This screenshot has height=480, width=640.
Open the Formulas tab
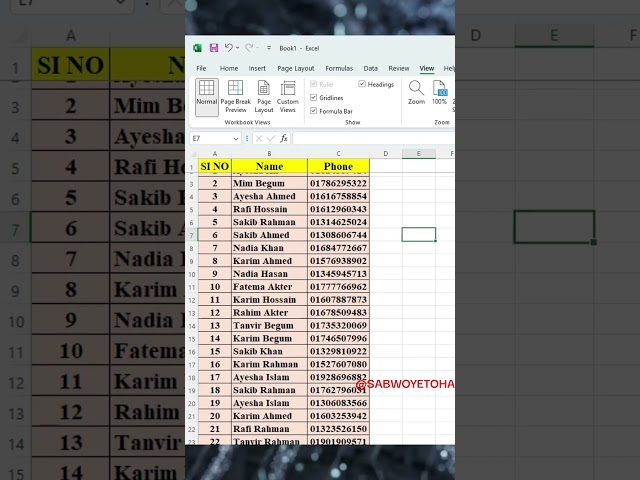coord(339,68)
